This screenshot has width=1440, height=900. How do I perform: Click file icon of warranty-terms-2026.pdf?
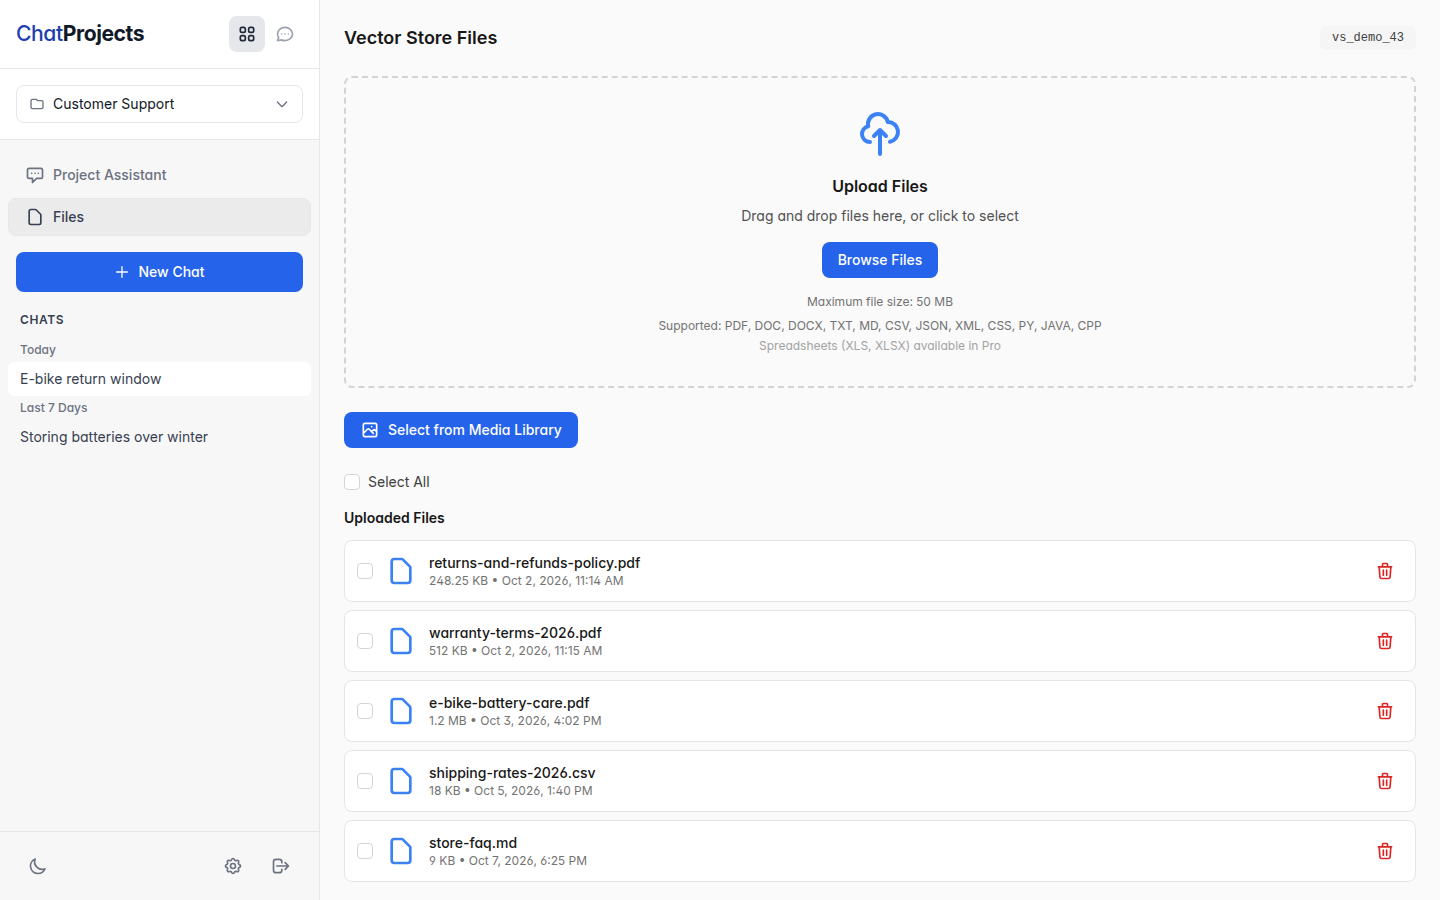point(401,641)
